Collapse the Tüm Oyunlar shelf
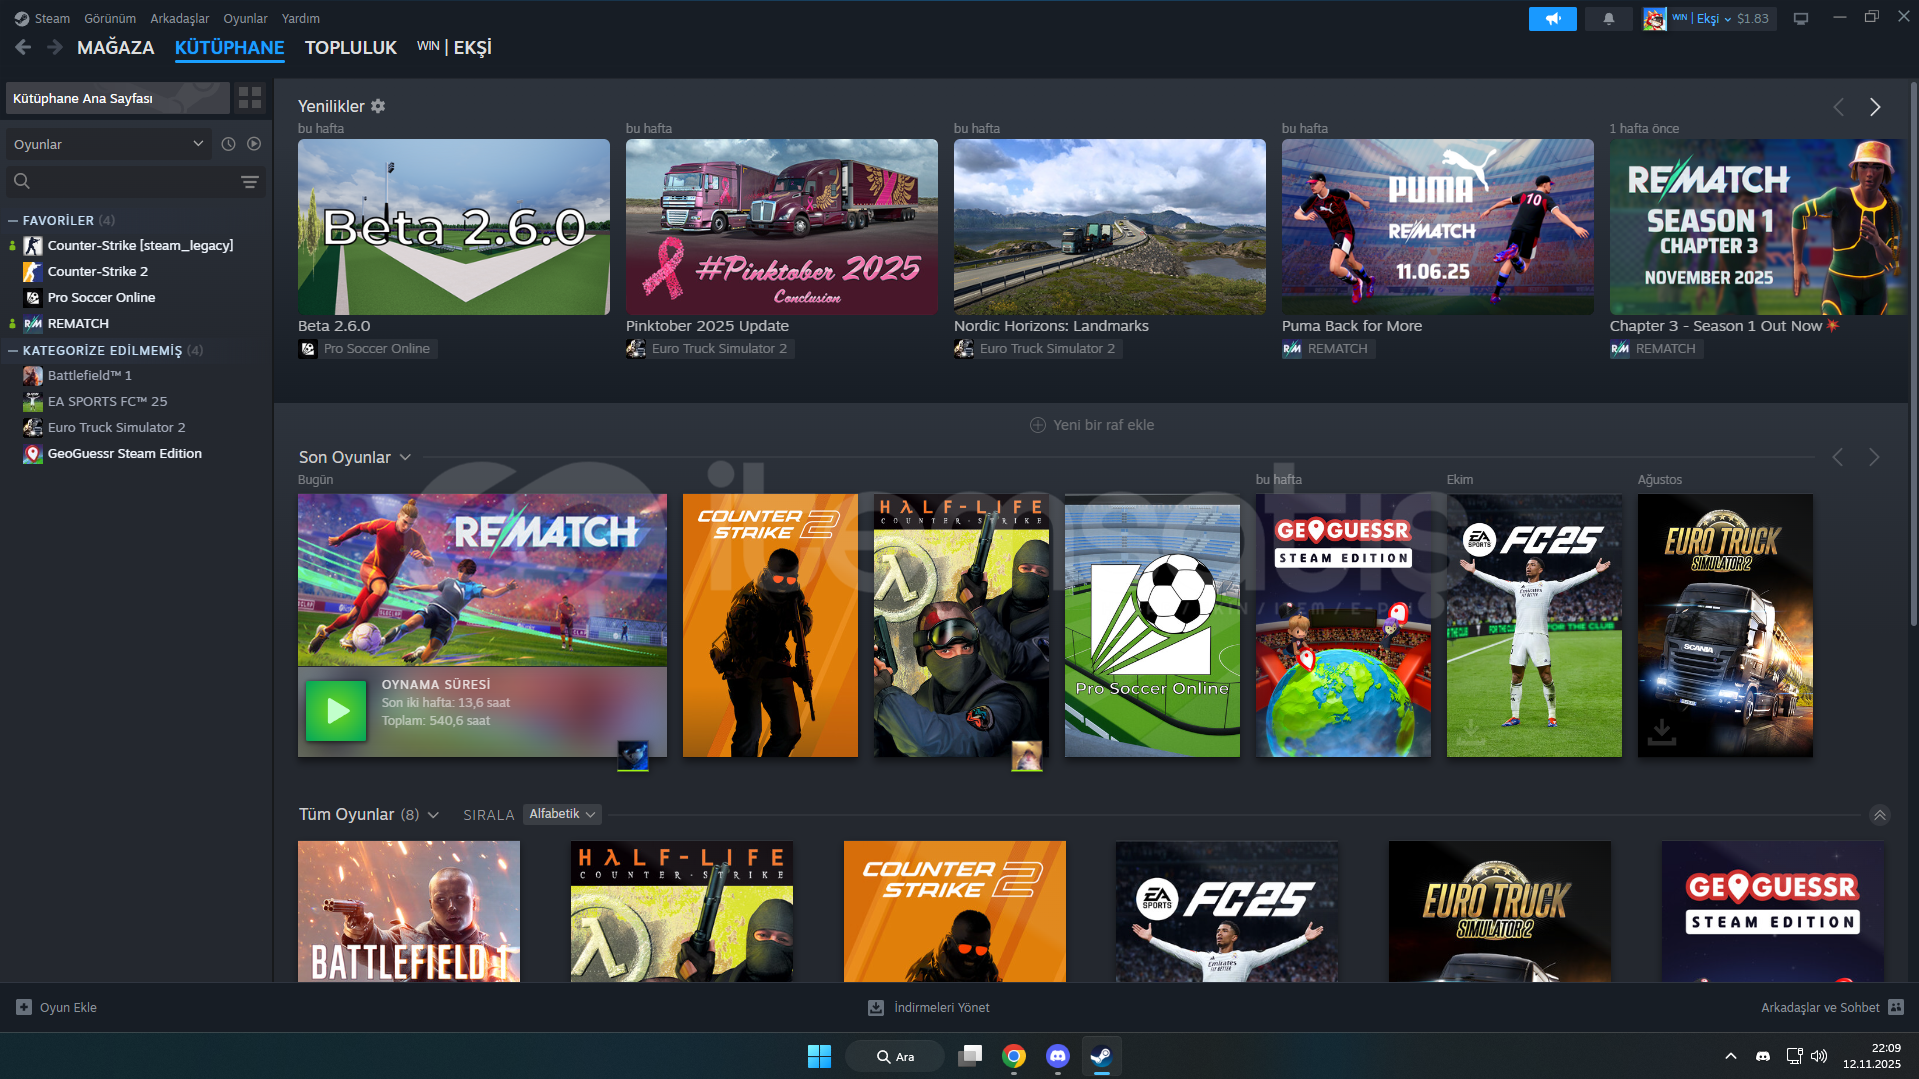Viewport: 1919px width, 1079px height. (x=1880, y=815)
